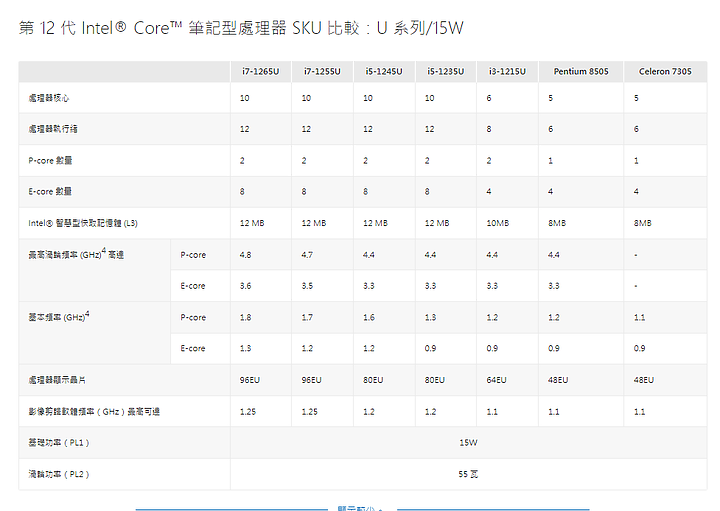The image size is (720, 511).
Task: Click the i5-1235U column header
Action: 445,72
